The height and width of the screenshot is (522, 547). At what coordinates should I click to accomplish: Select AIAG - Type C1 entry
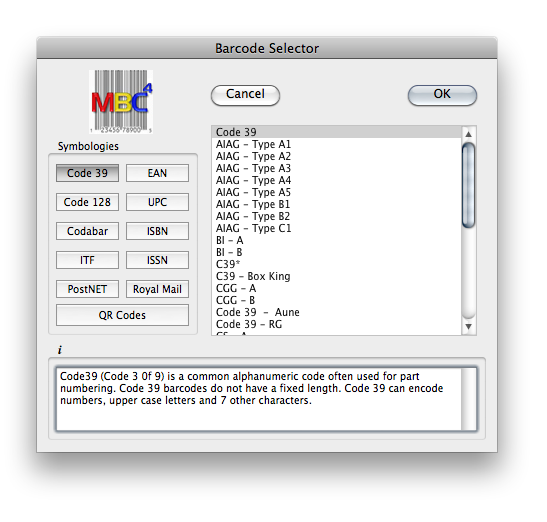pyautogui.click(x=336, y=228)
